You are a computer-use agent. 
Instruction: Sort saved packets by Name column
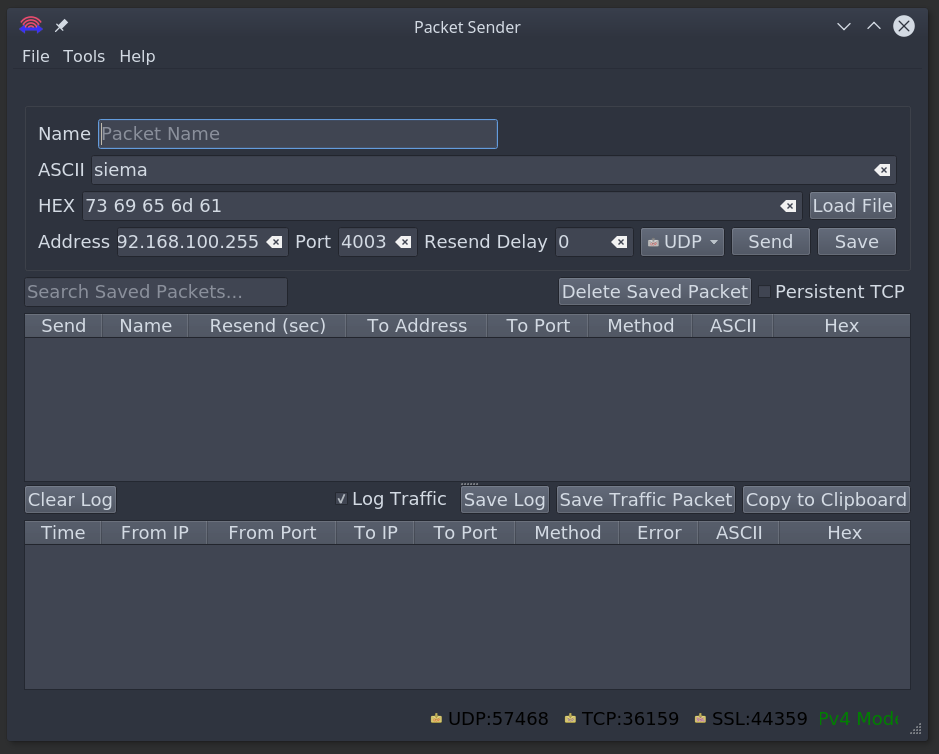click(x=146, y=326)
